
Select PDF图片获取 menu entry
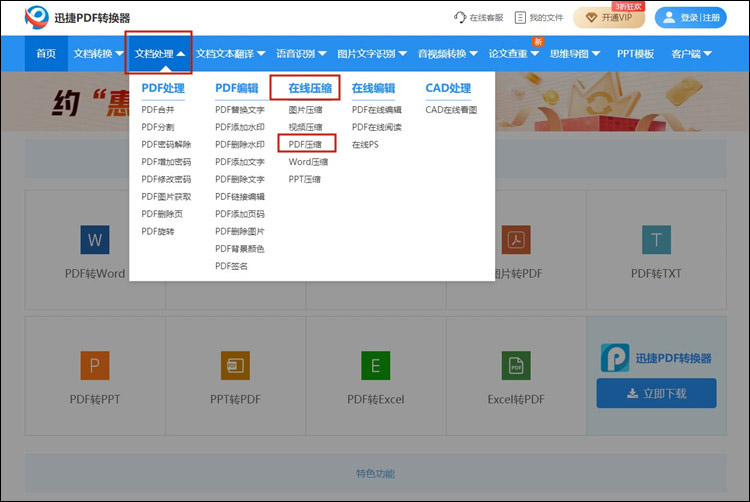click(x=166, y=196)
